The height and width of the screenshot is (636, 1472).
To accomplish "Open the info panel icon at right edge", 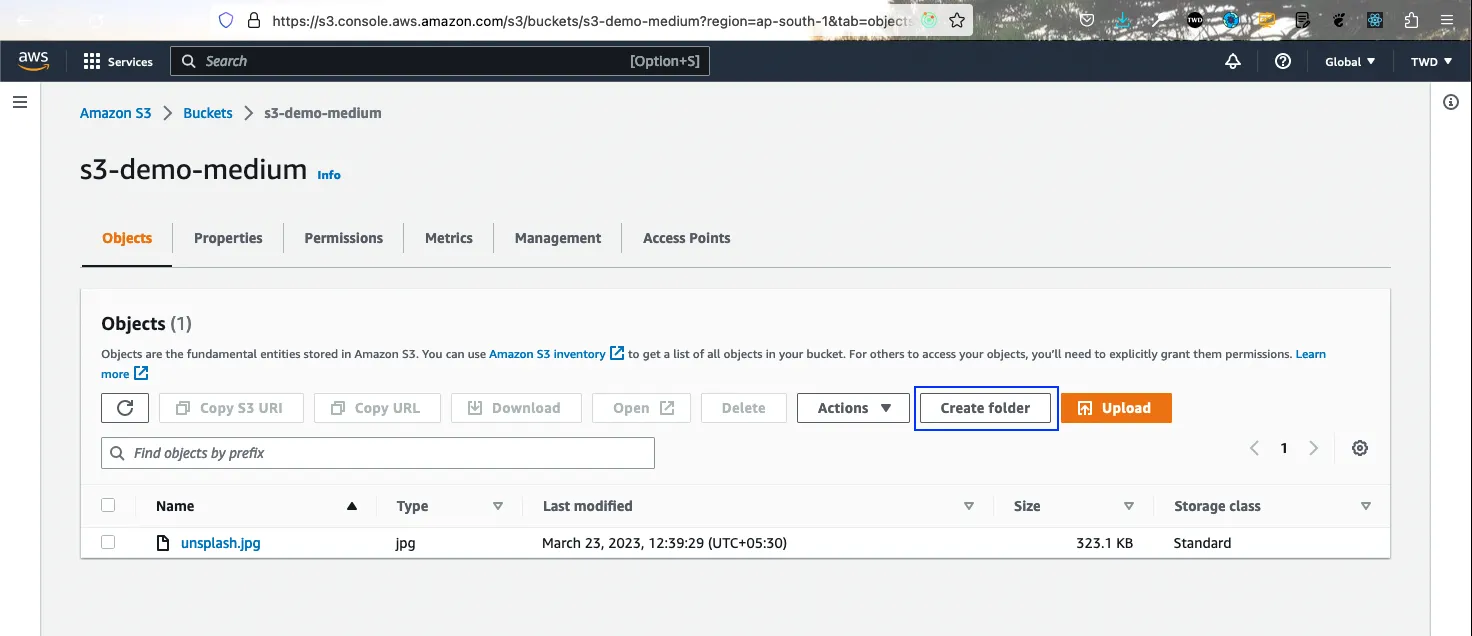I will tap(1451, 102).
